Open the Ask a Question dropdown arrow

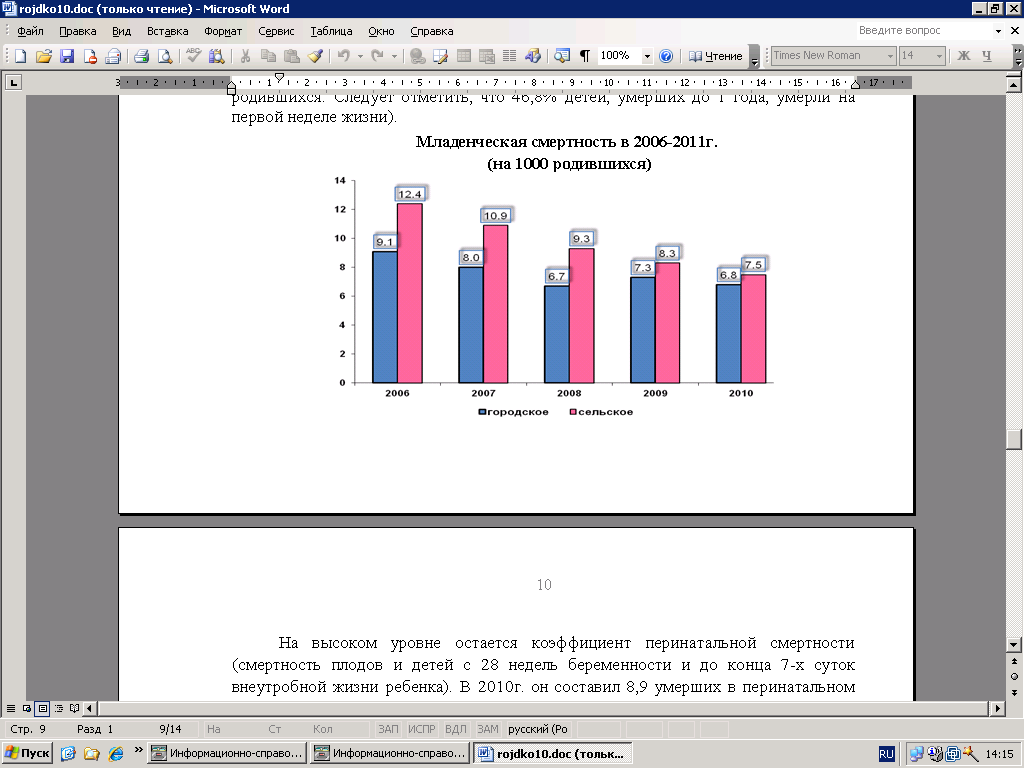coord(998,31)
